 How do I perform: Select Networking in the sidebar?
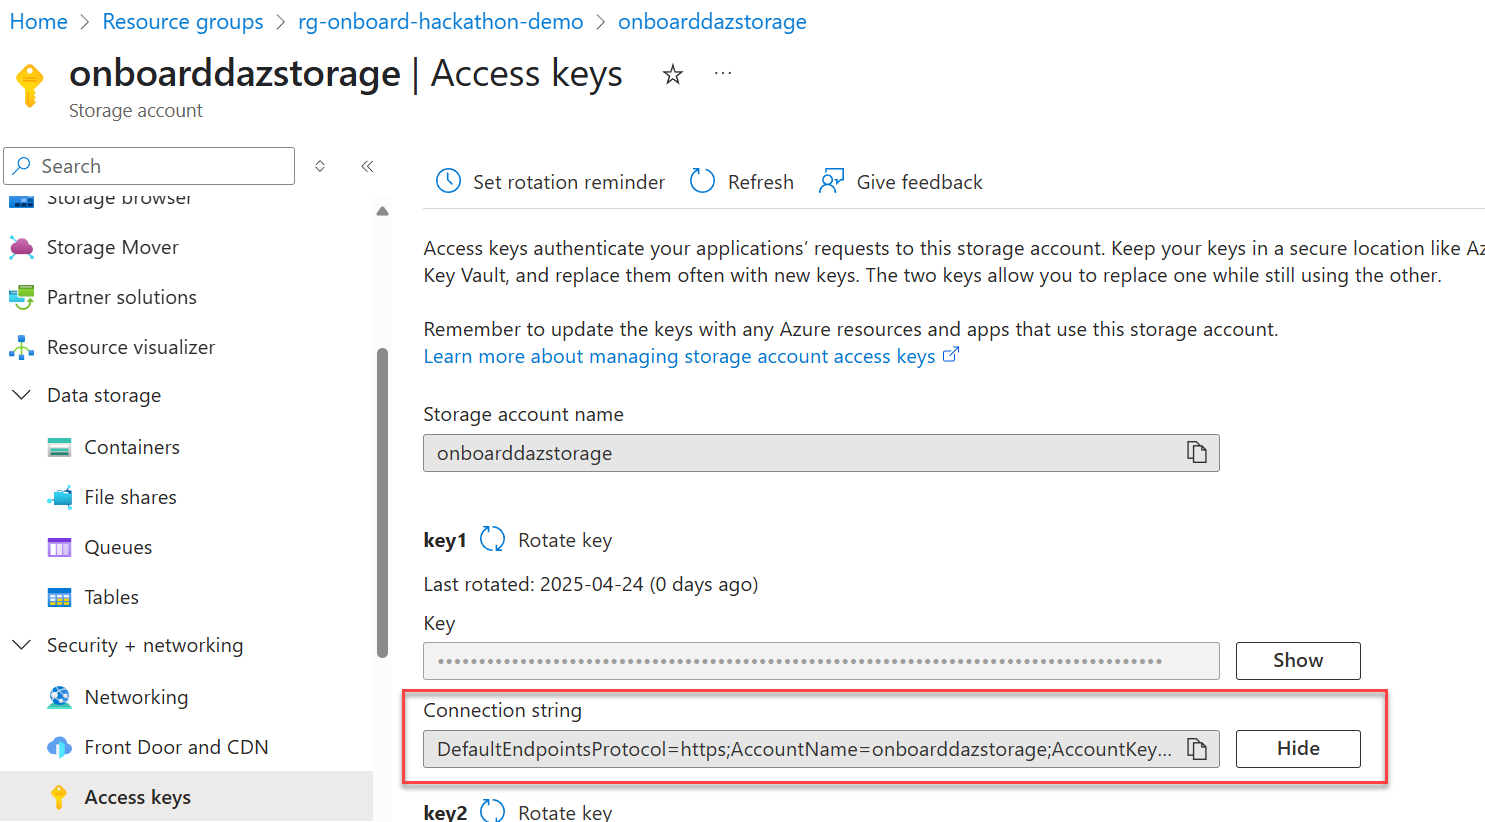click(x=136, y=697)
